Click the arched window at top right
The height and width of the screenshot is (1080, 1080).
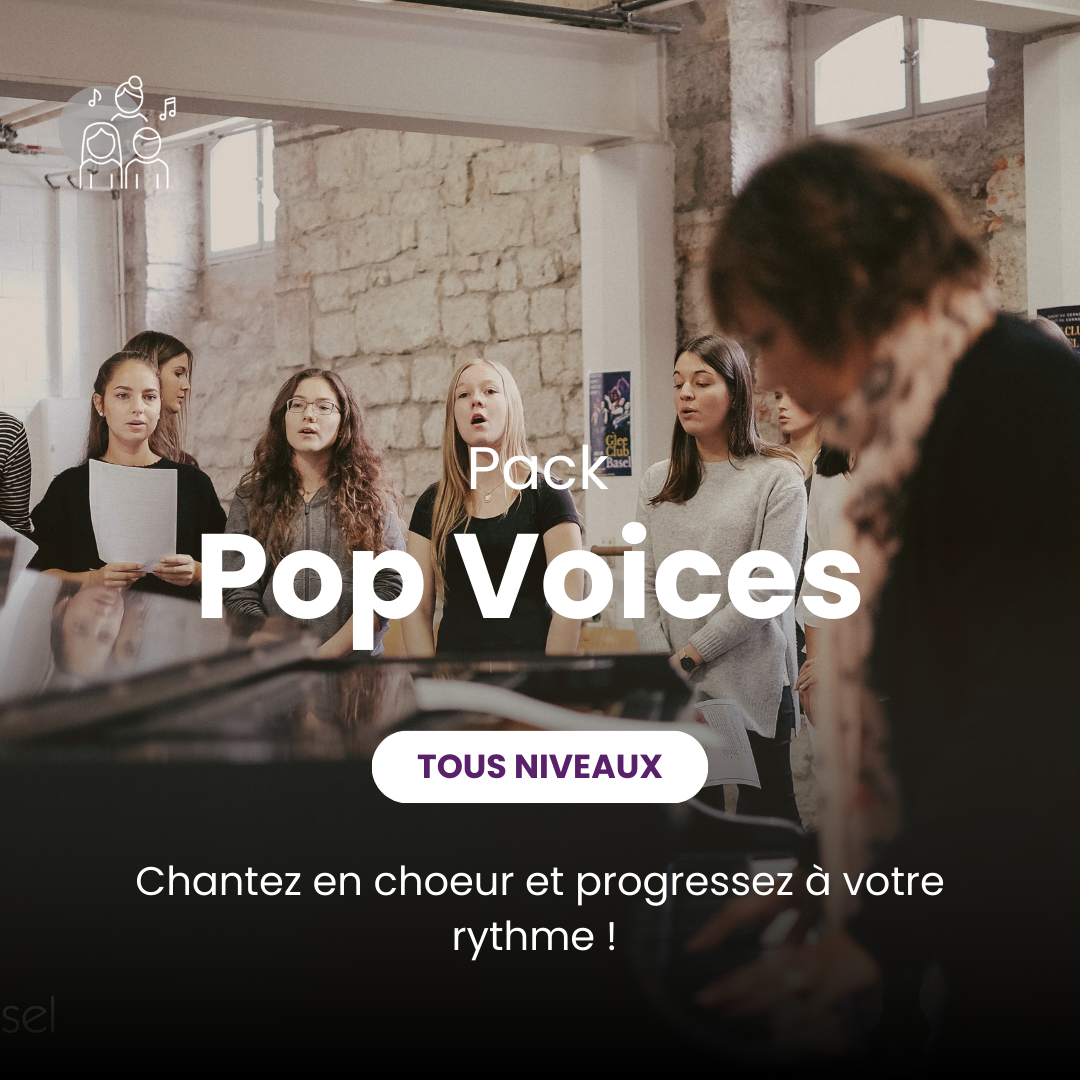pos(902,69)
